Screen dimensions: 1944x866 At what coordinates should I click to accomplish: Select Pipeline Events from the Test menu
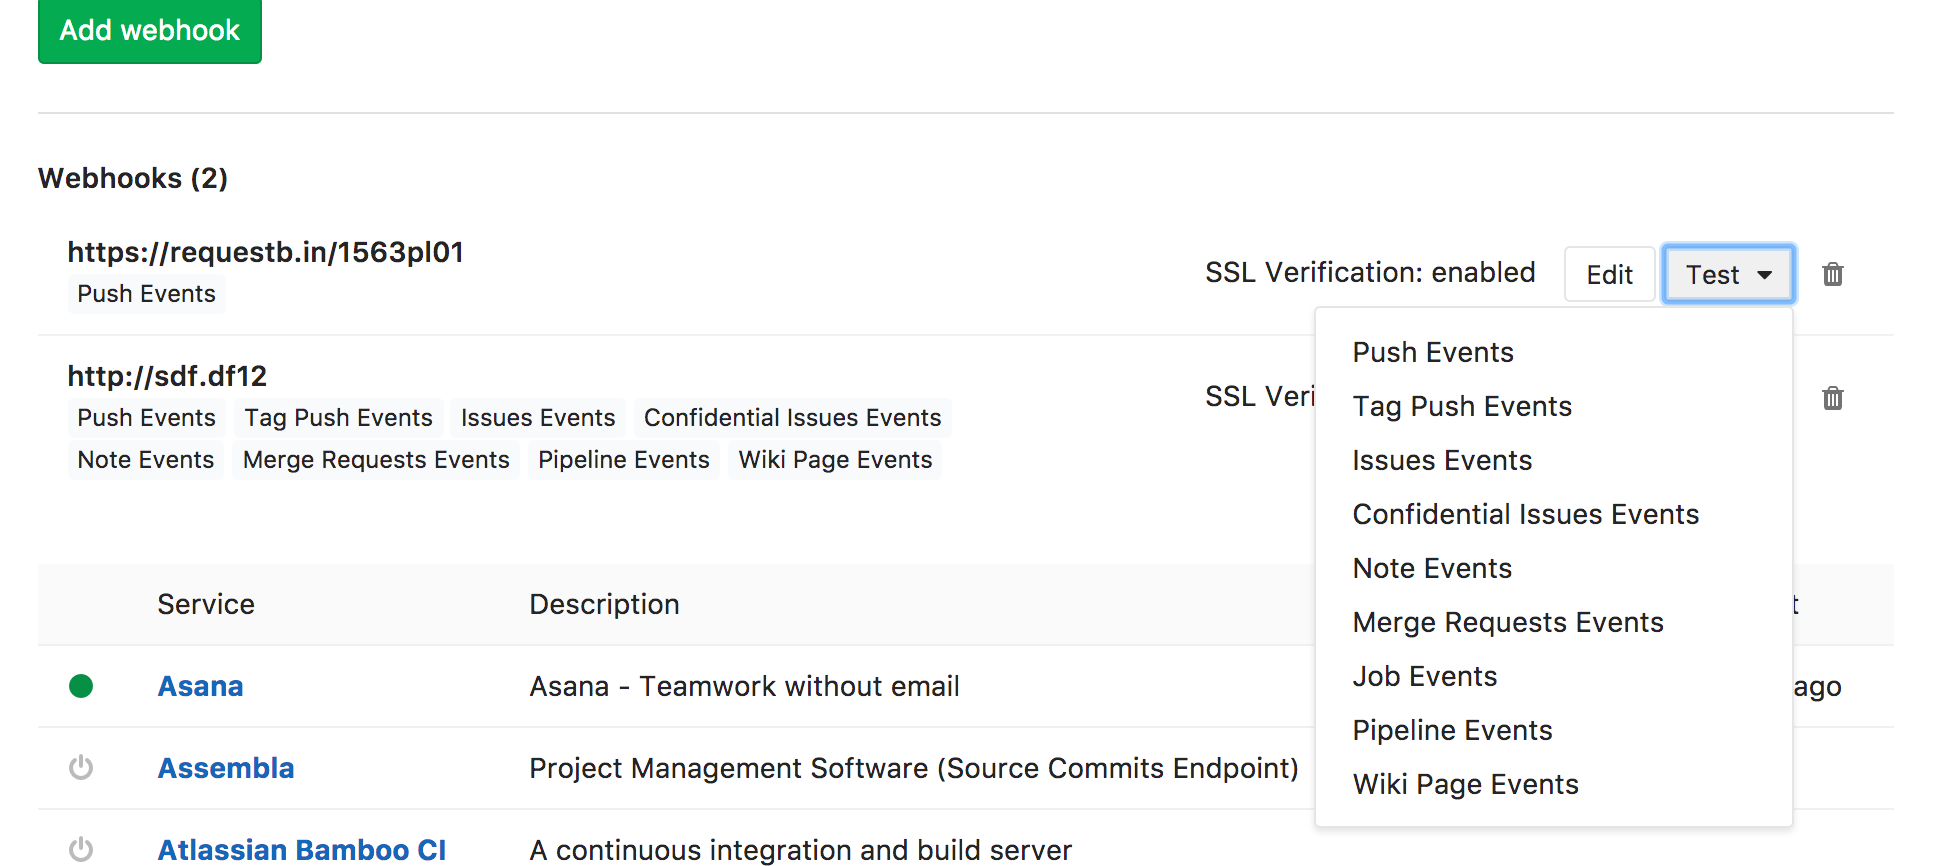coord(1452,730)
